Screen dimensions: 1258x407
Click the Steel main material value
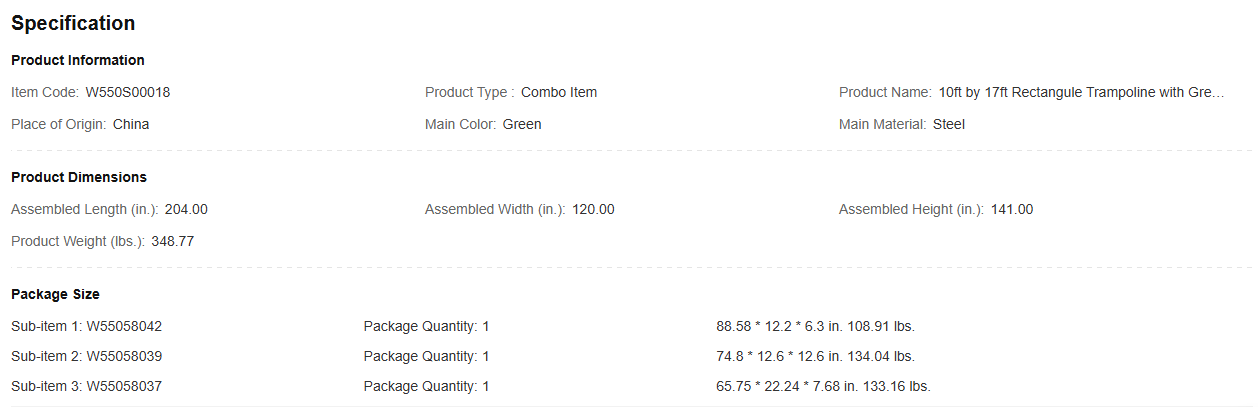pos(949,124)
